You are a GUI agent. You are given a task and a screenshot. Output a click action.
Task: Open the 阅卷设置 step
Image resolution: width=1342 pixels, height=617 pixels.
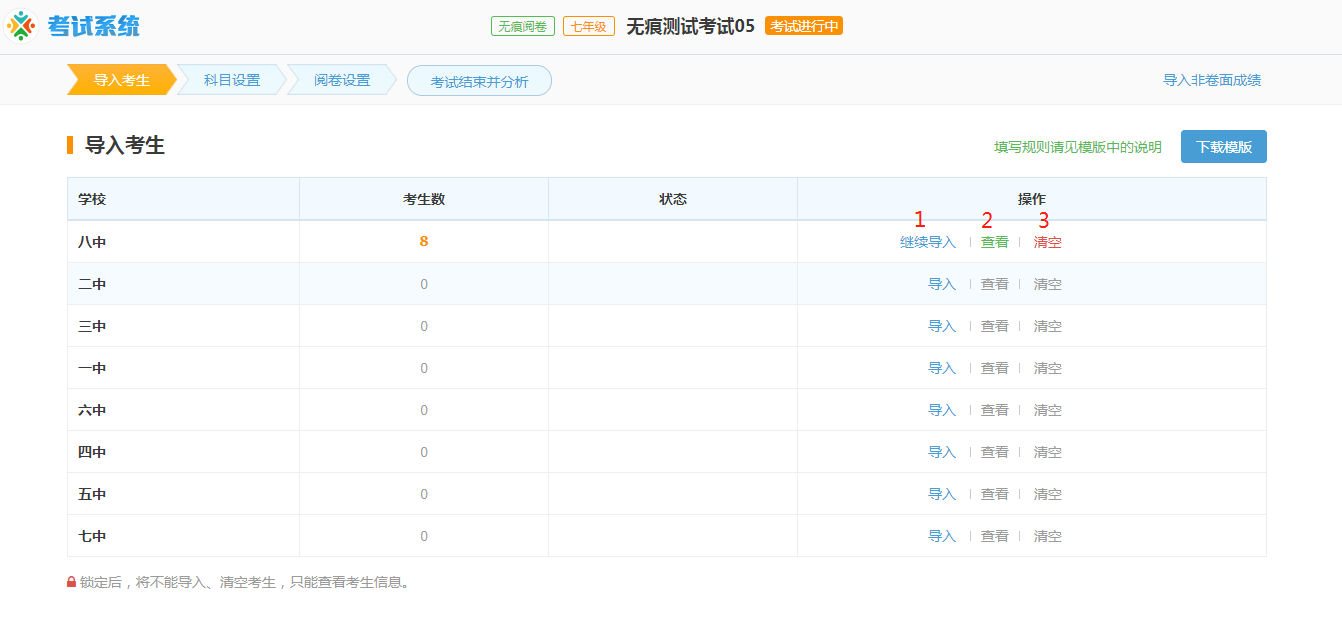click(340, 80)
